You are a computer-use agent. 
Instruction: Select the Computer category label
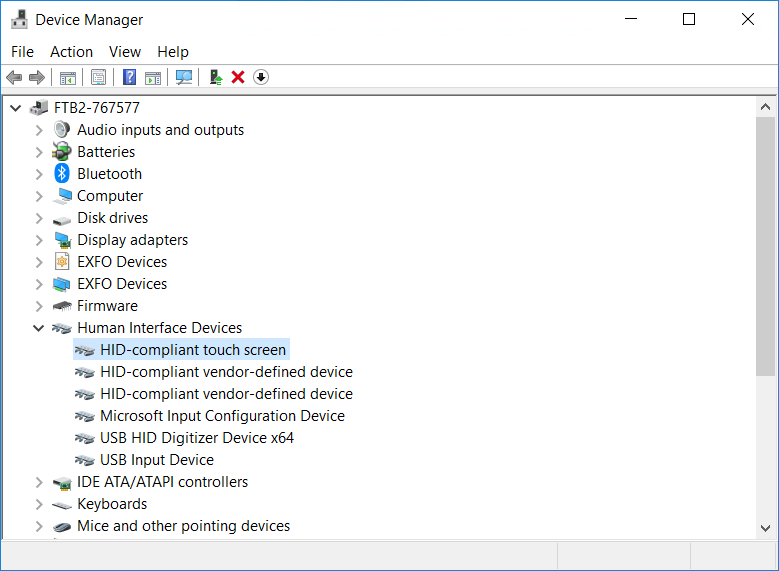(110, 196)
